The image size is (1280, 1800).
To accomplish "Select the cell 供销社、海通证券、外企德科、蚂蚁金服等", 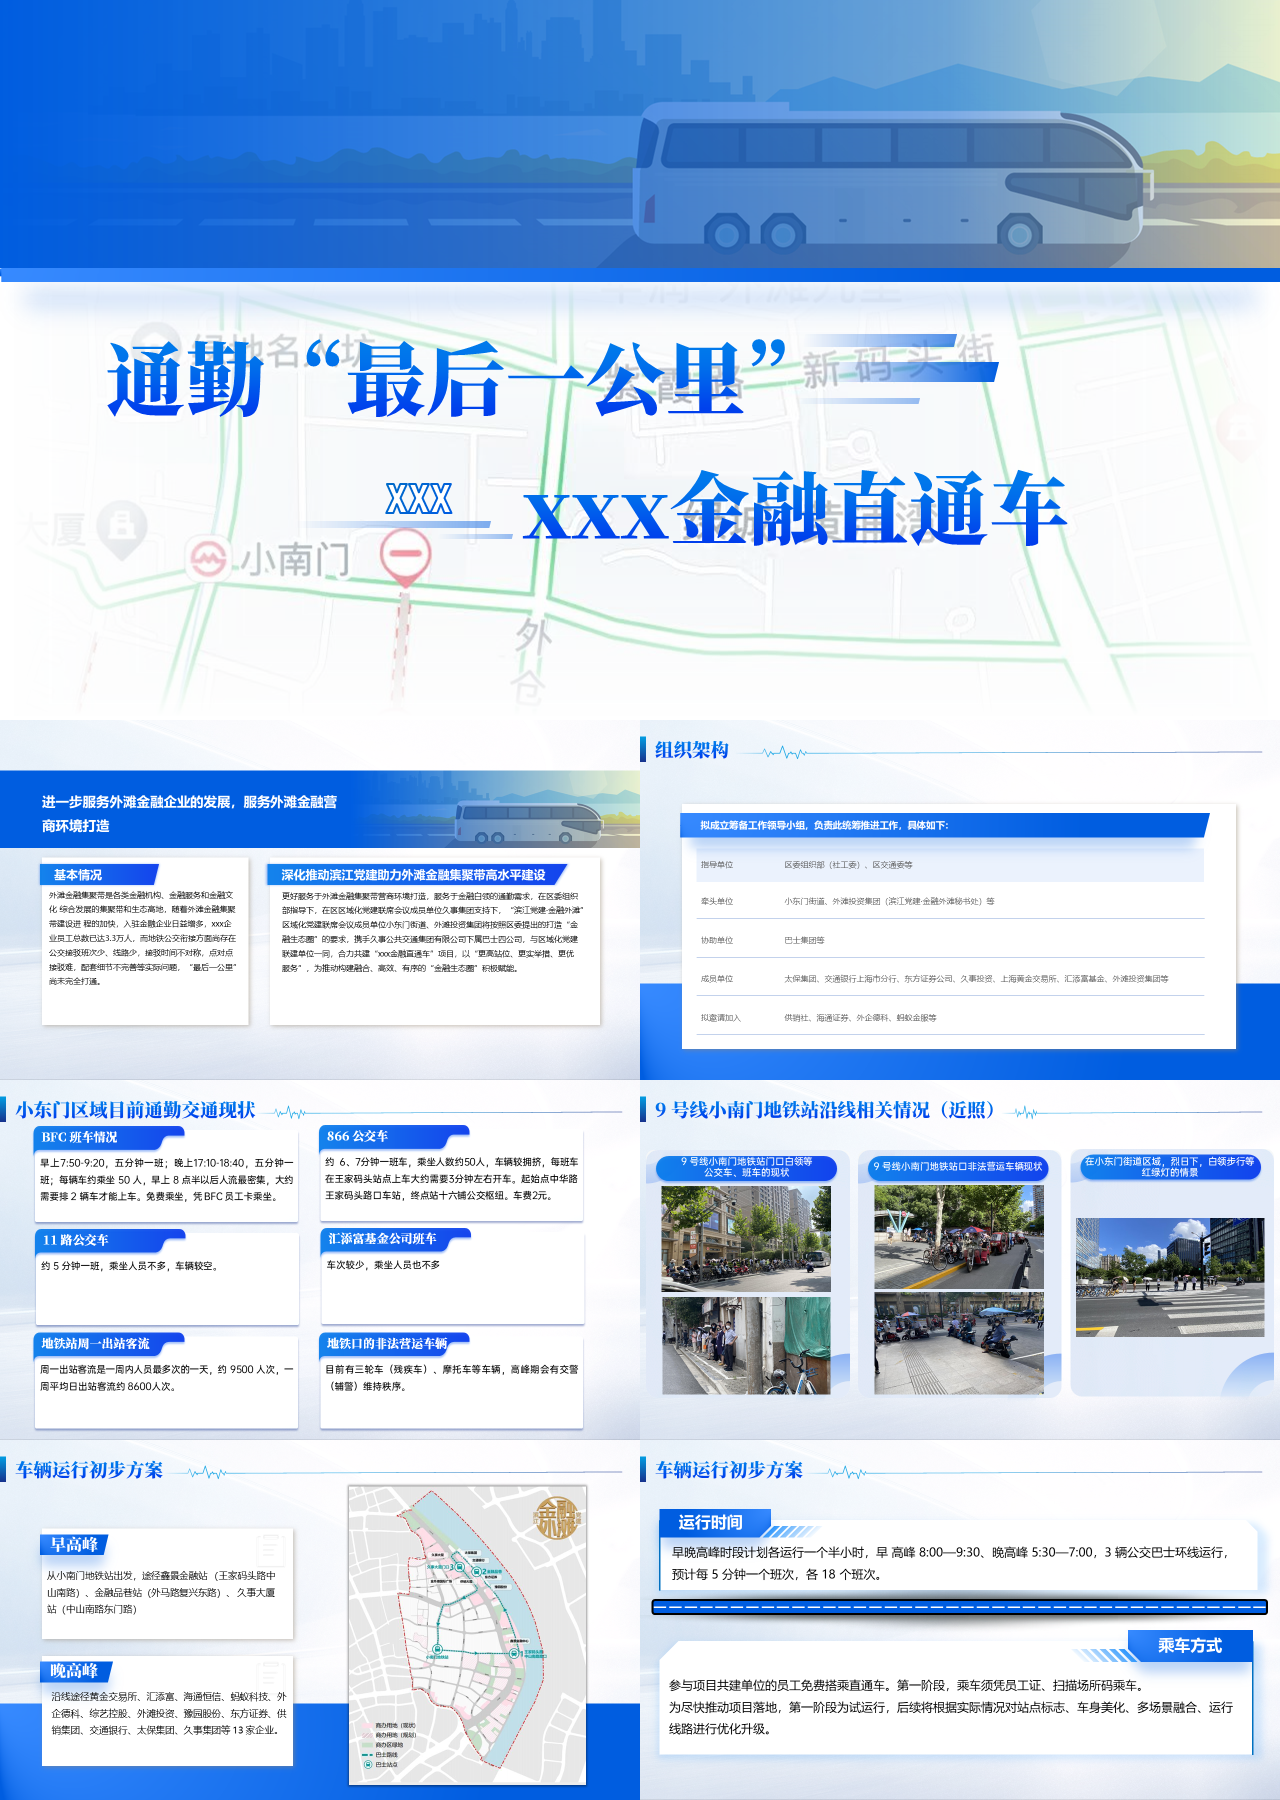I will point(860,1018).
